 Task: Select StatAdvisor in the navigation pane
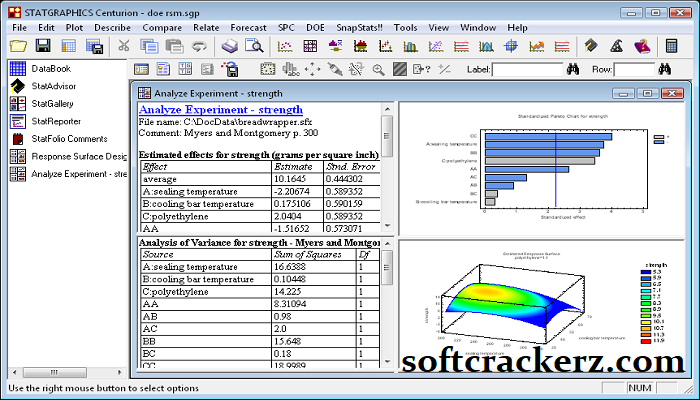54,86
